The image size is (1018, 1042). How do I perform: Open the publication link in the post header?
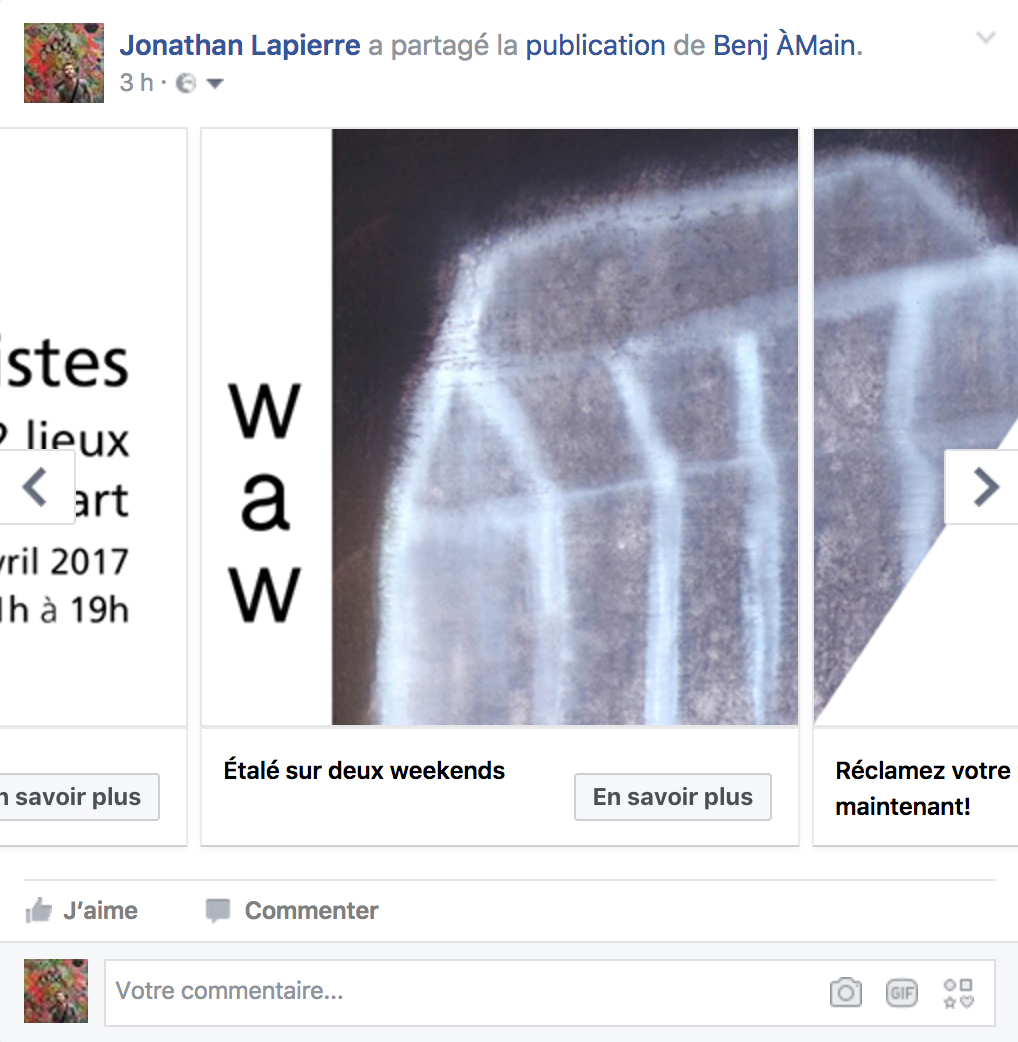[595, 45]
